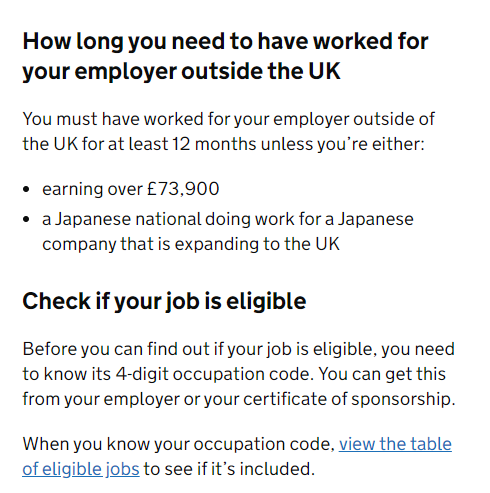Open the 'view the table' link

pyautogui.click(x=395, y=444)
